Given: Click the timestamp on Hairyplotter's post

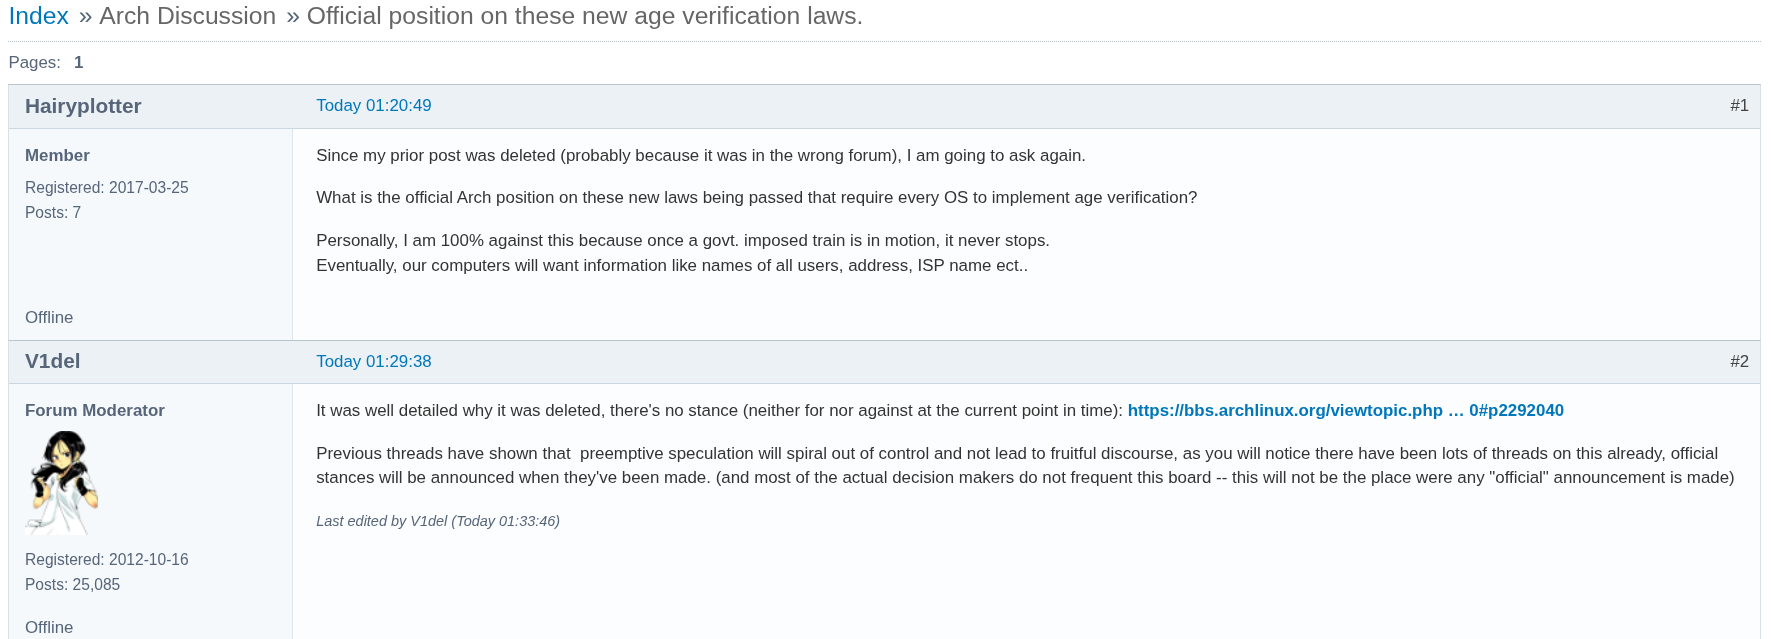Looking at the screenshot, I should (373, 105).
